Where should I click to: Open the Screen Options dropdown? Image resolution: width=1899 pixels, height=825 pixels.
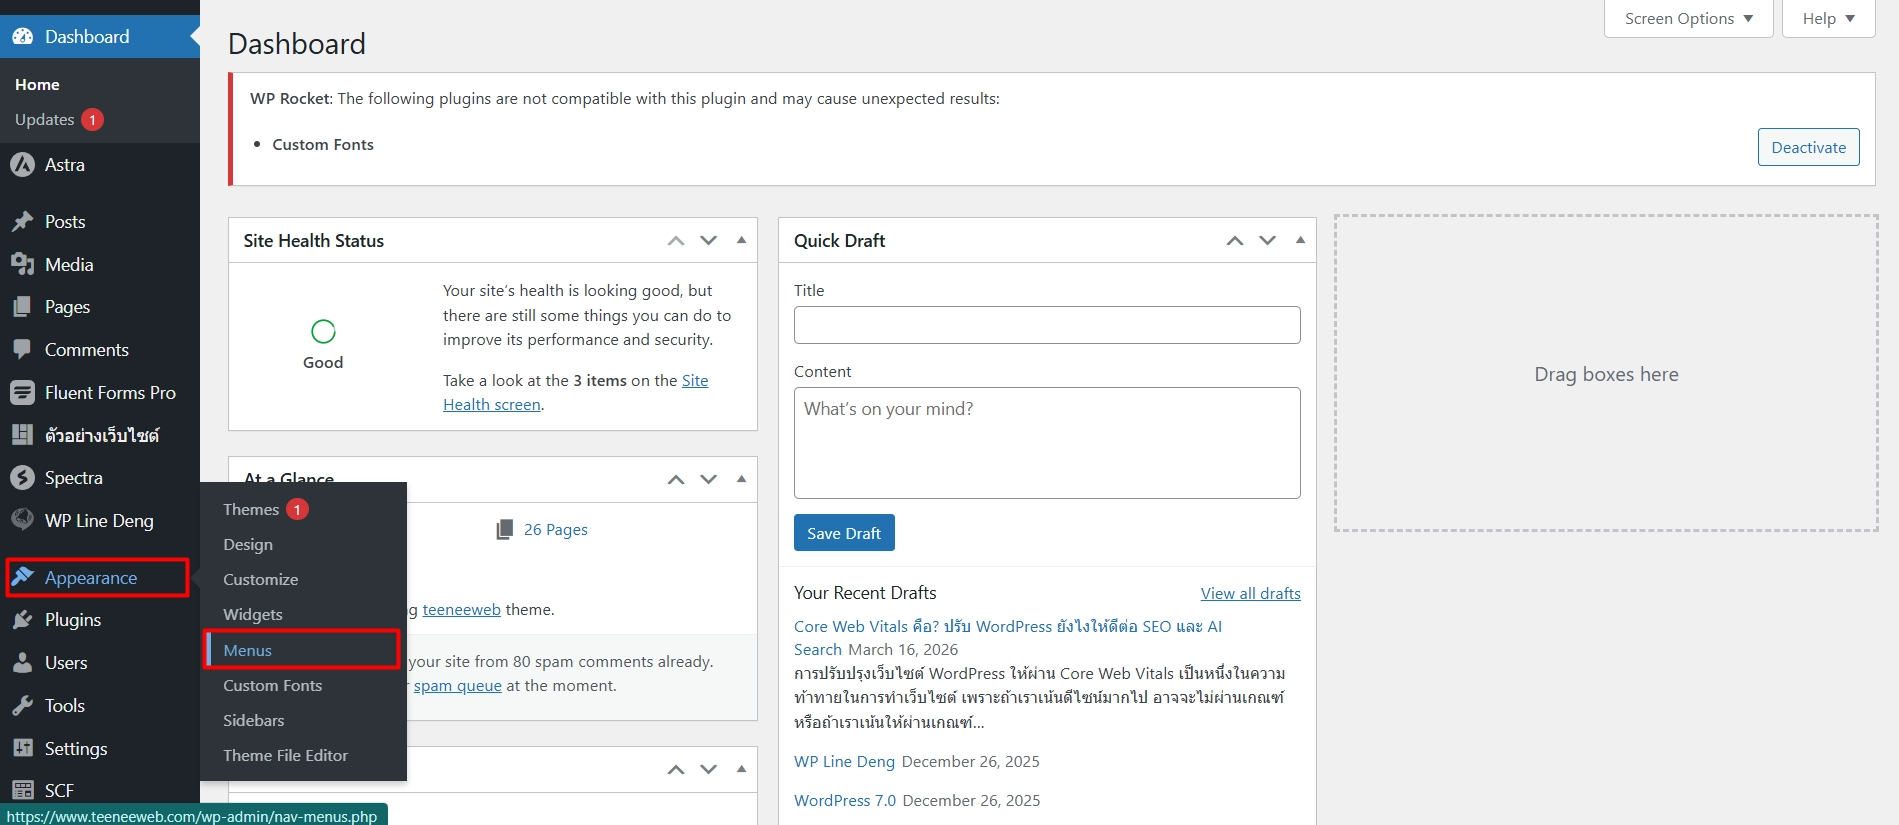coord(1688,18)
